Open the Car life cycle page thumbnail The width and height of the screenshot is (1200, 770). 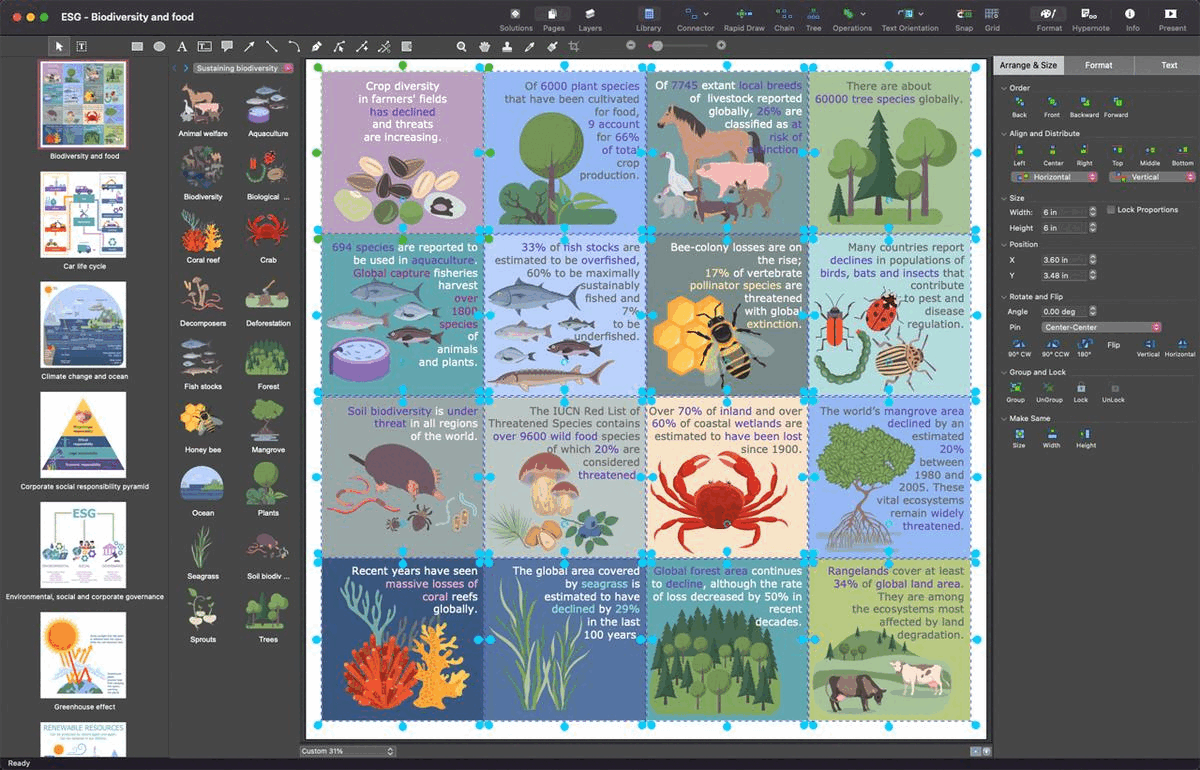pos(83,214)
